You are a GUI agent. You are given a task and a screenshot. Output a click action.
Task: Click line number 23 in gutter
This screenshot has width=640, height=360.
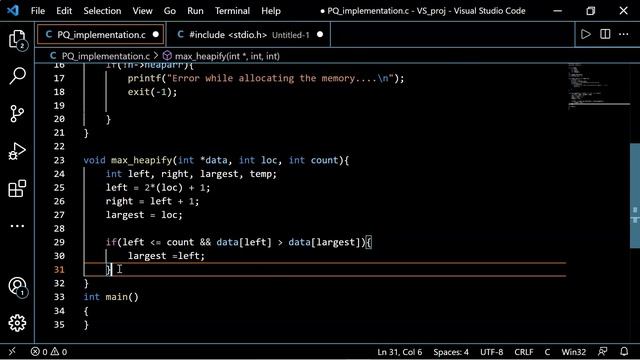point(59,160)
